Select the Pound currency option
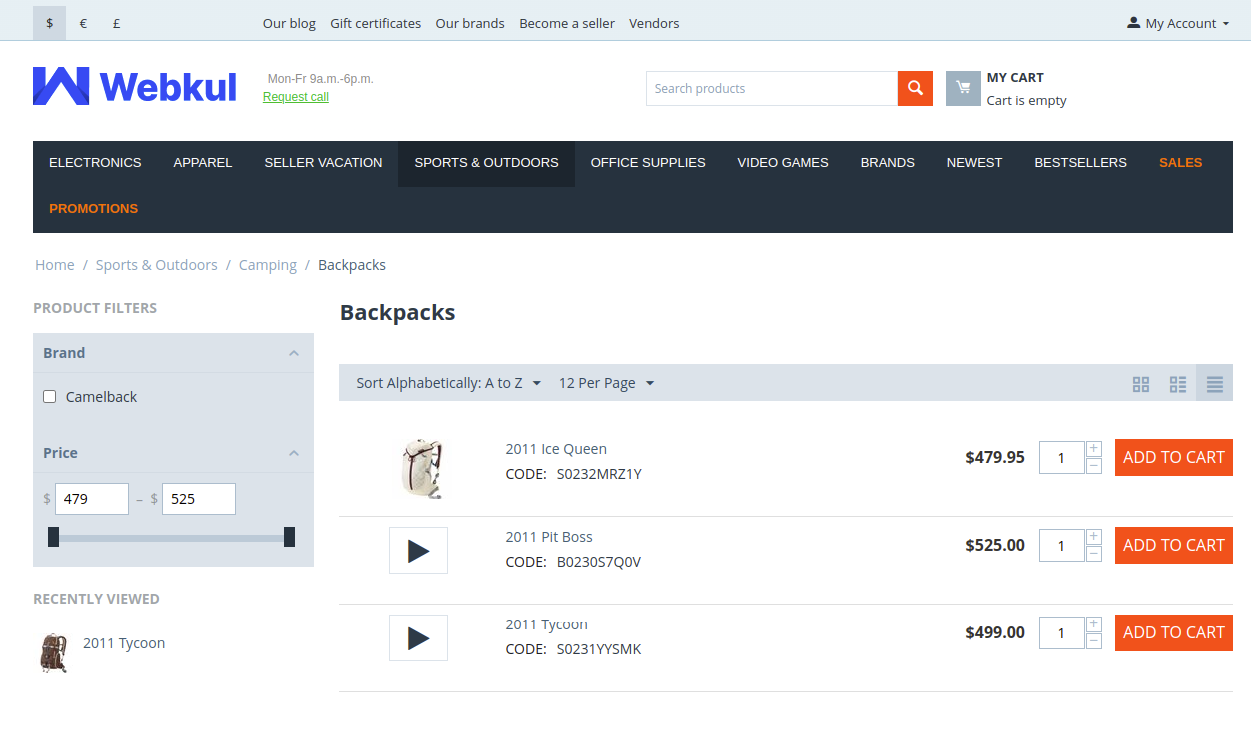1251x746 pixels. pos(116,22)
